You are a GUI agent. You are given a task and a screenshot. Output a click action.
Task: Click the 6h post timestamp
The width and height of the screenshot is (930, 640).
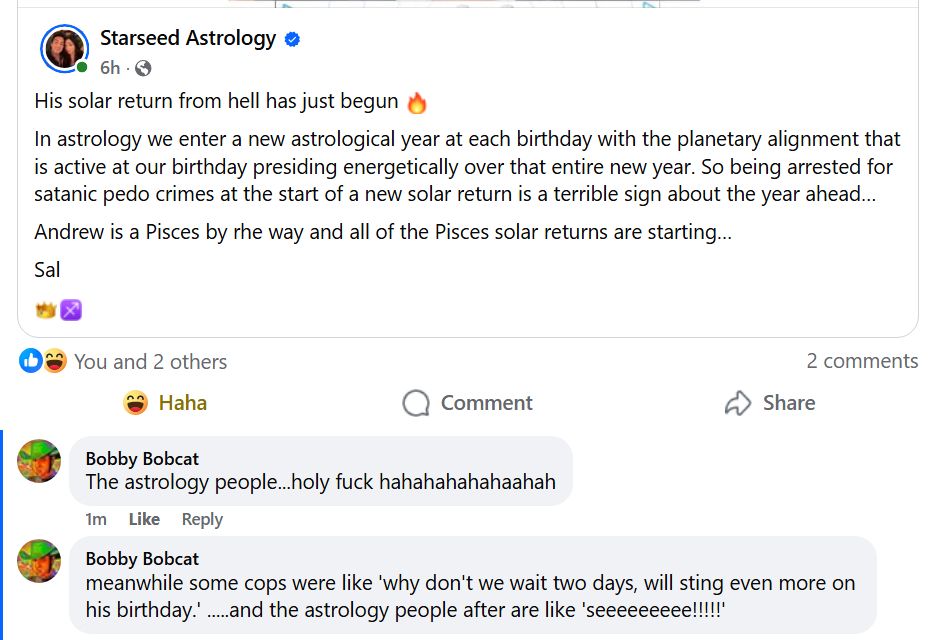(110, 68)
